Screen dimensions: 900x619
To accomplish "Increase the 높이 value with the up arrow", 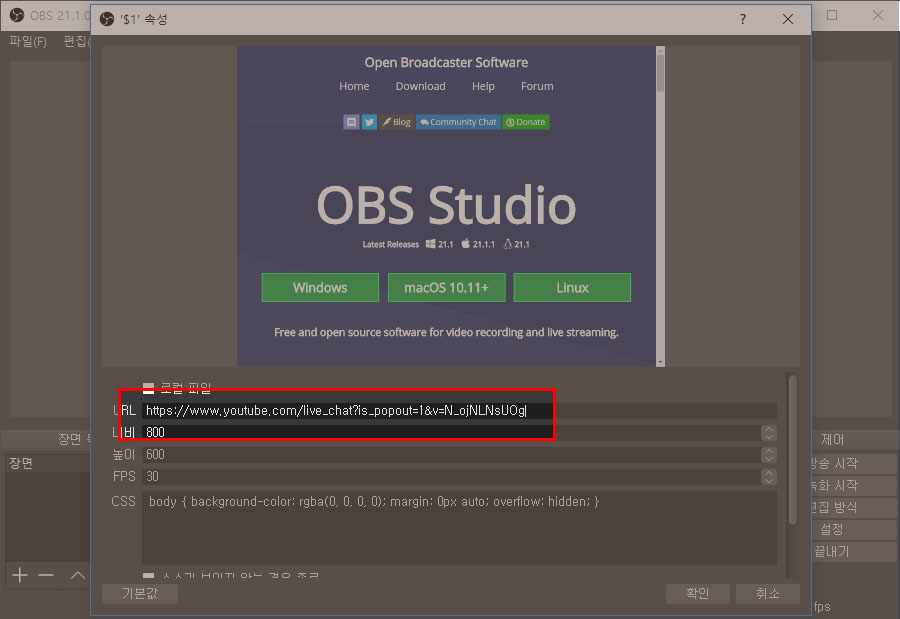I will 769,451.
